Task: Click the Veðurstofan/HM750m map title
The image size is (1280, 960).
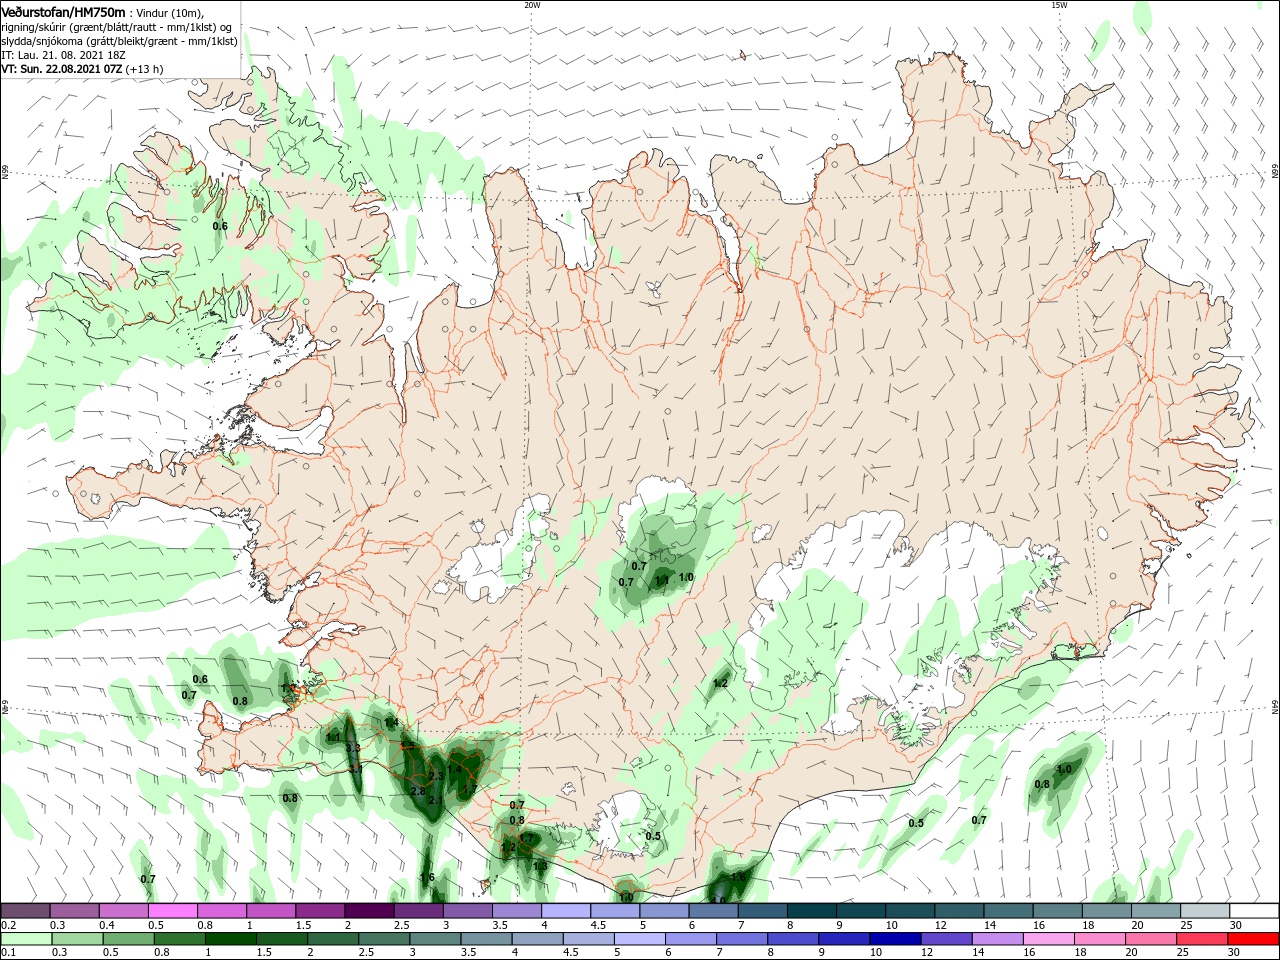Action: click(63, 11)
